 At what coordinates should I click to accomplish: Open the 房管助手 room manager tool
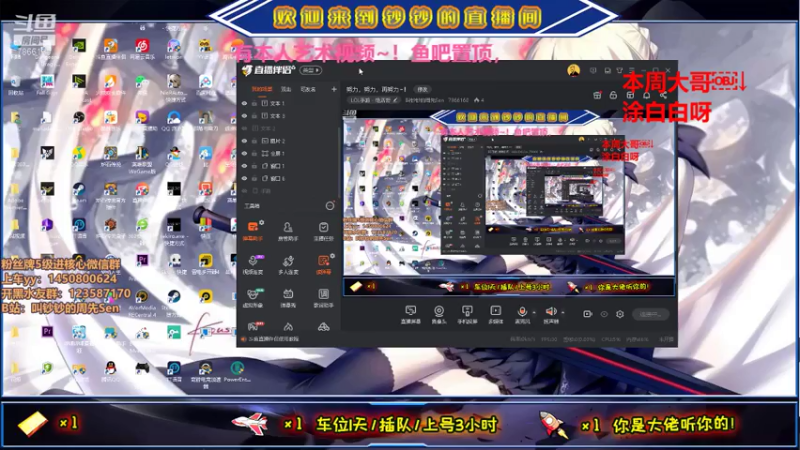click(288, 231)
